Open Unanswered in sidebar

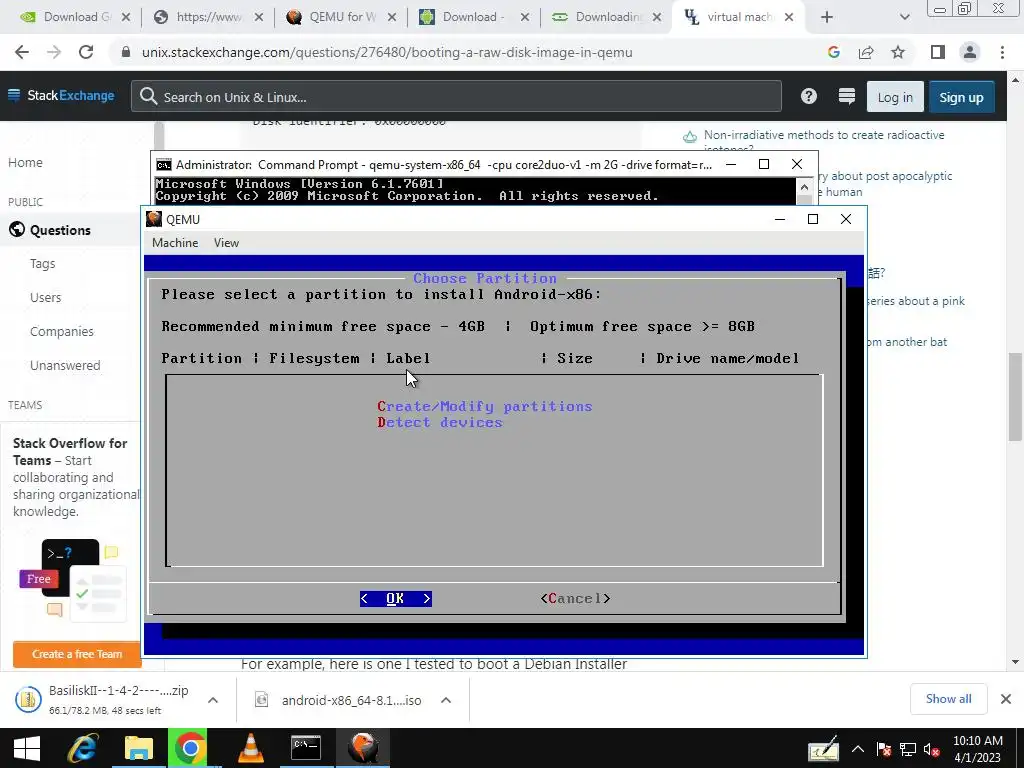coord(65,366)
